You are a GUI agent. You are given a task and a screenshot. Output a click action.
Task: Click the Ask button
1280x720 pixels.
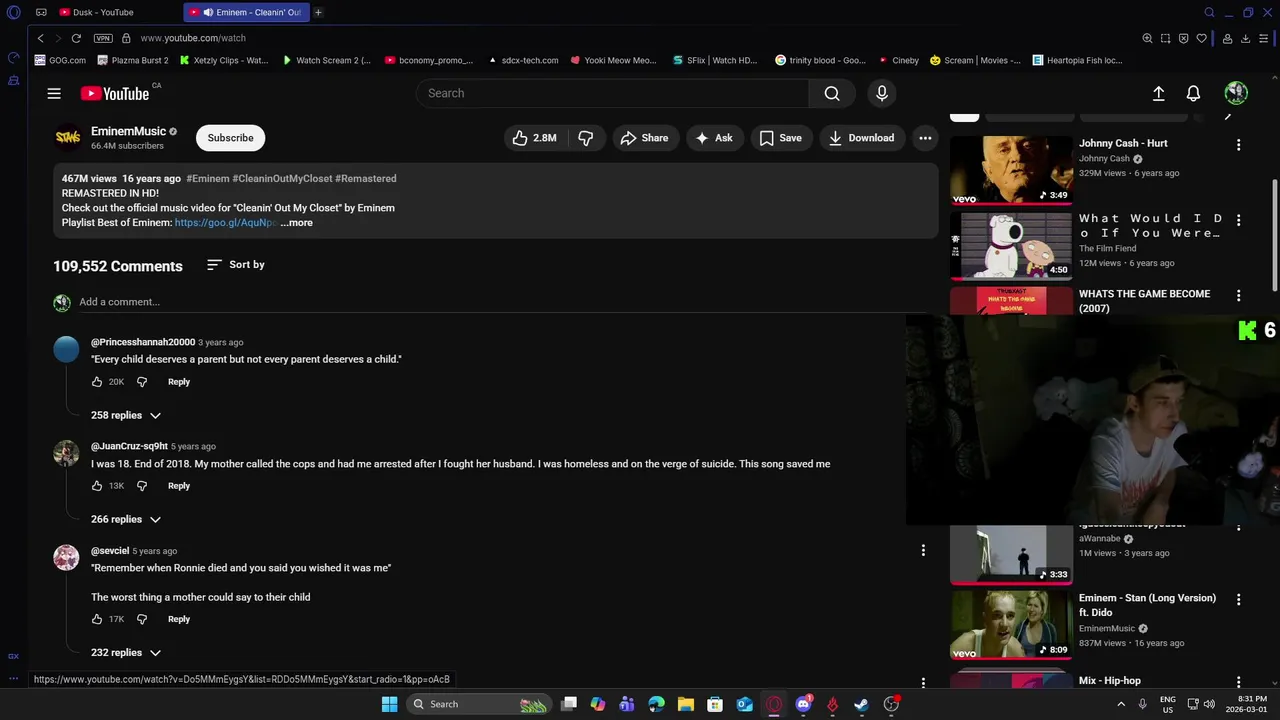[714, 138]
